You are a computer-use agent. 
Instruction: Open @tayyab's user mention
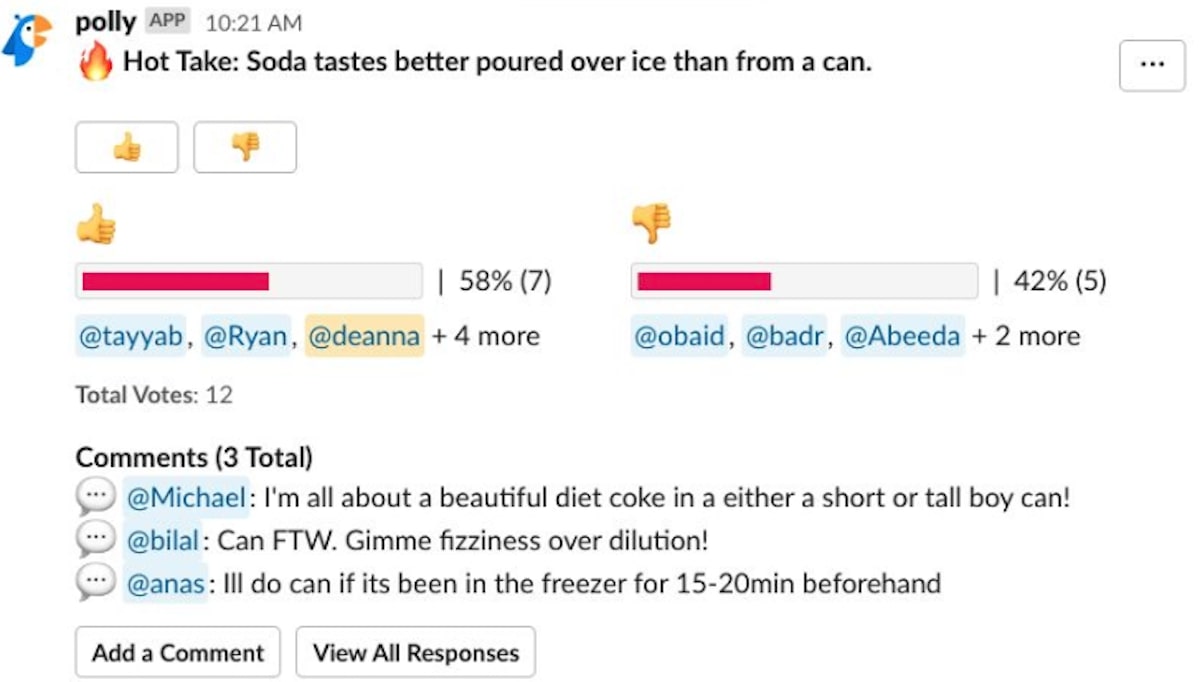coord(130,336)
